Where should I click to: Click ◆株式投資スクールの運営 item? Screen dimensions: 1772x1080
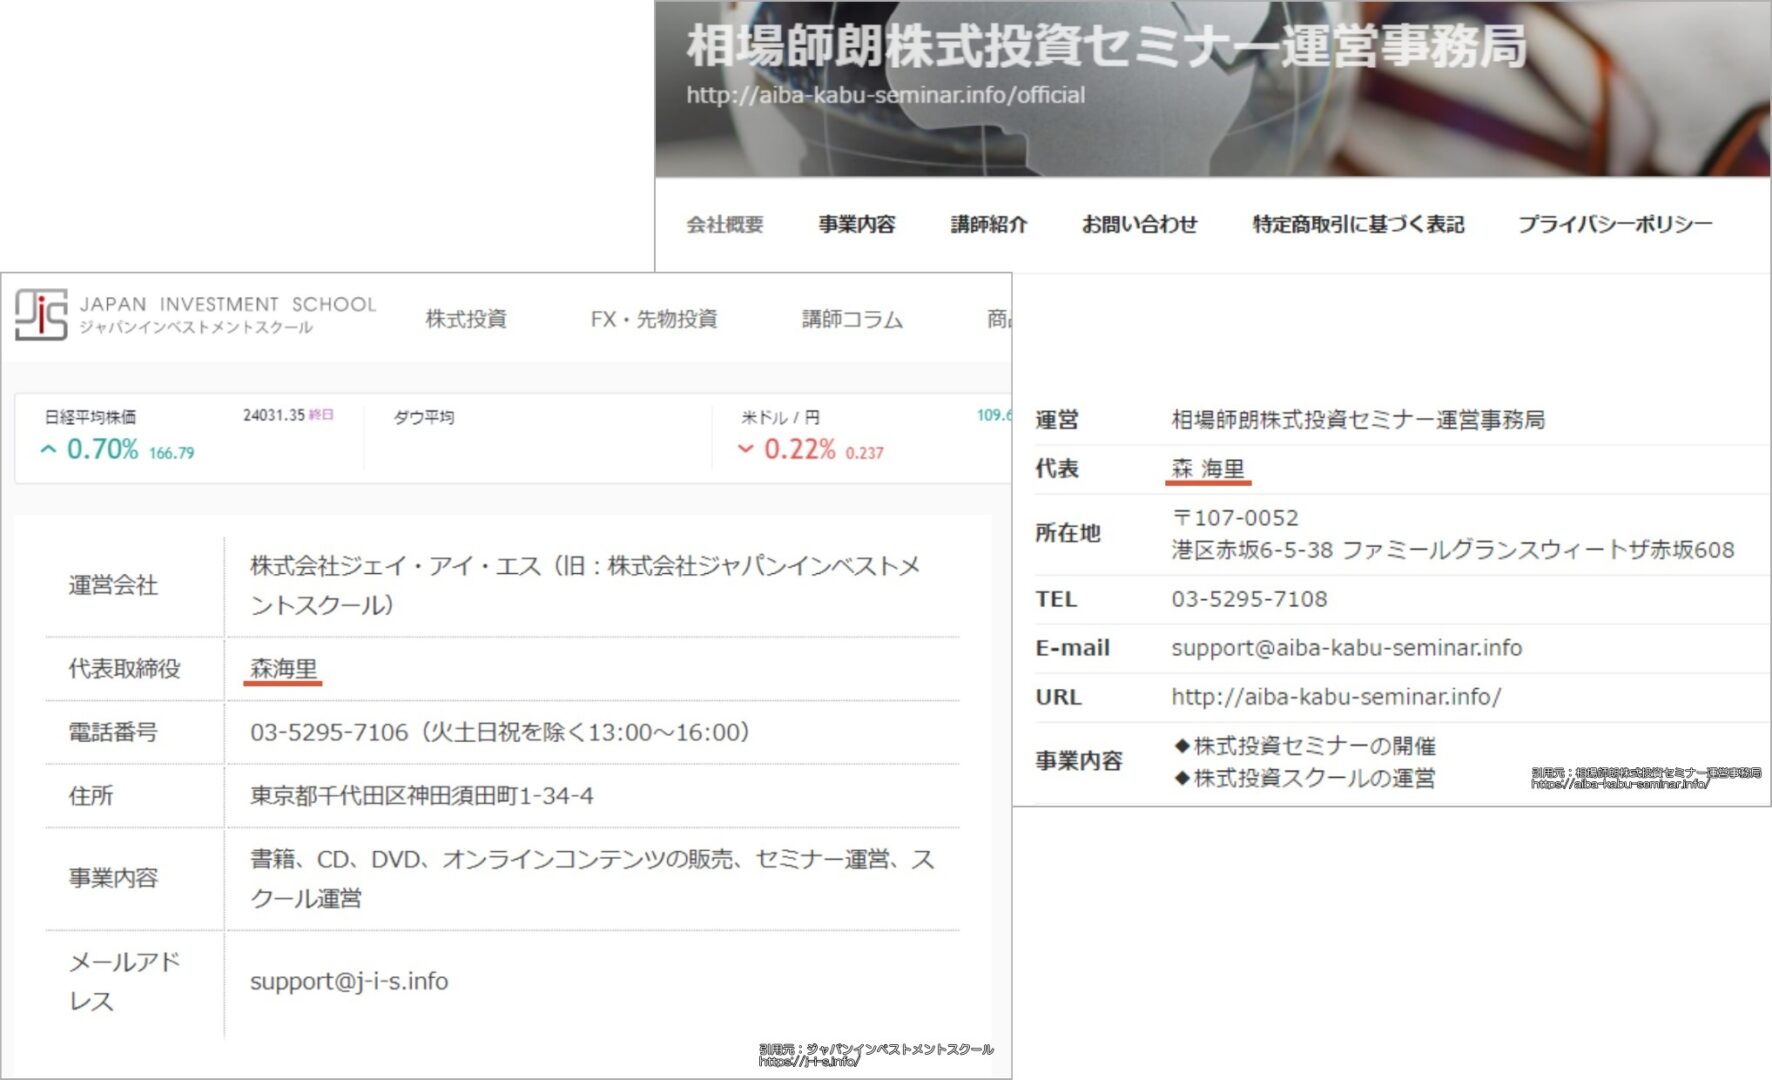1304,778
